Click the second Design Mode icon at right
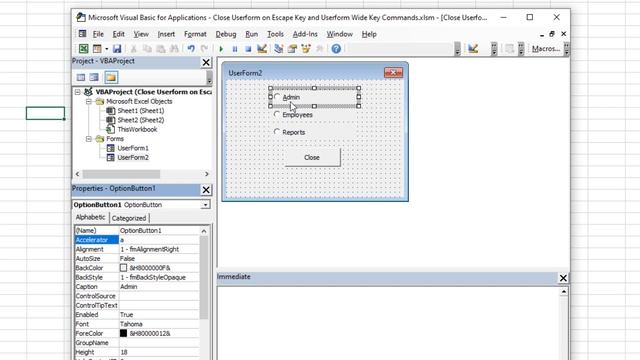640x360 pixels. [473, 49]
